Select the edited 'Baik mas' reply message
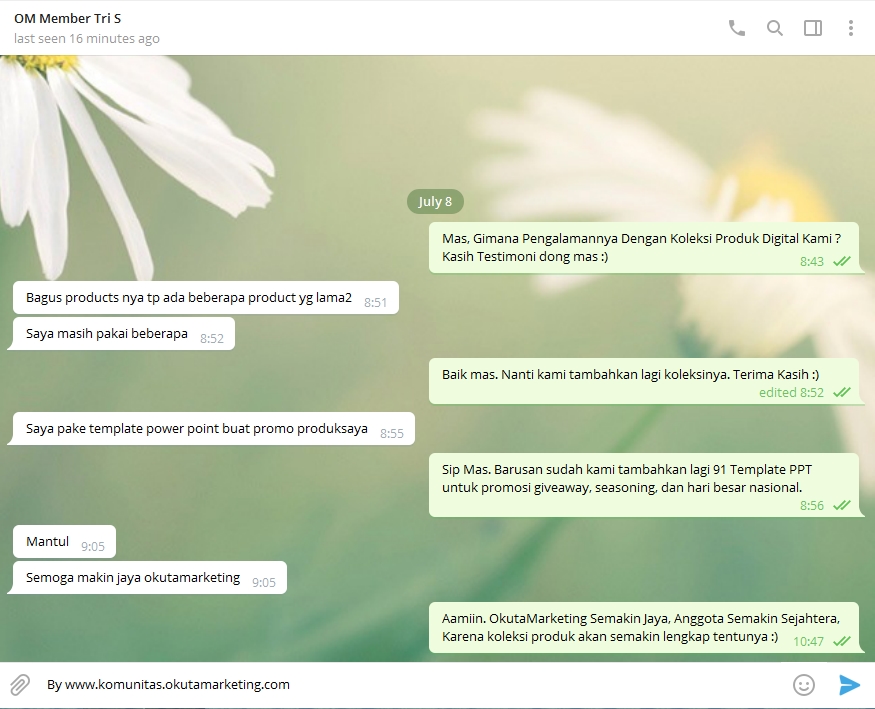875x709 pixels. [644, 381]
